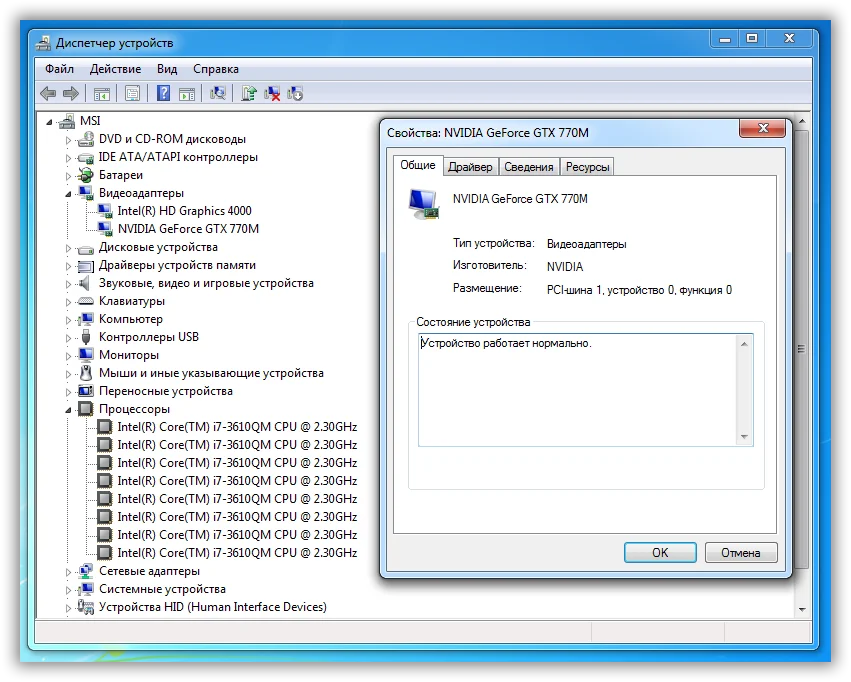Click the Forward arrow toolbar icon
This screenshot has width=851, height=682.
pyautogui.click(x=71, y=94)
